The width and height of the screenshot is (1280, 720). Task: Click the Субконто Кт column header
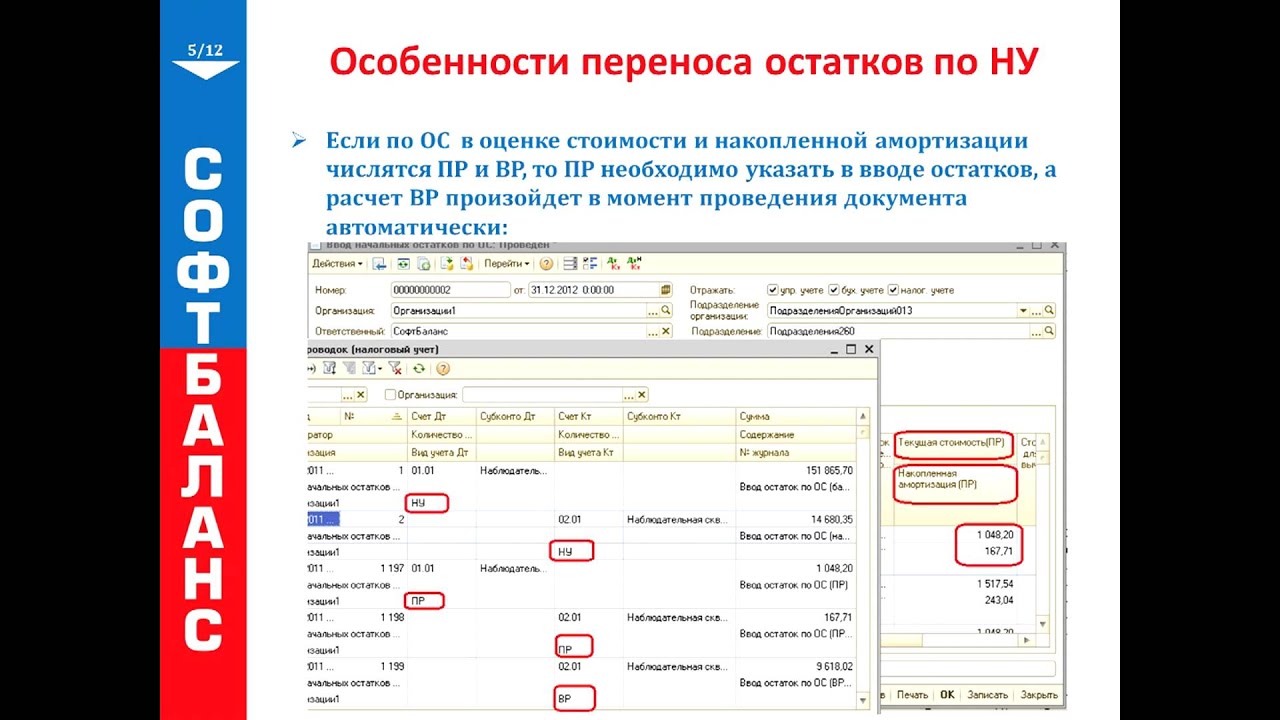pyautogui.click(x=679, y=416)
